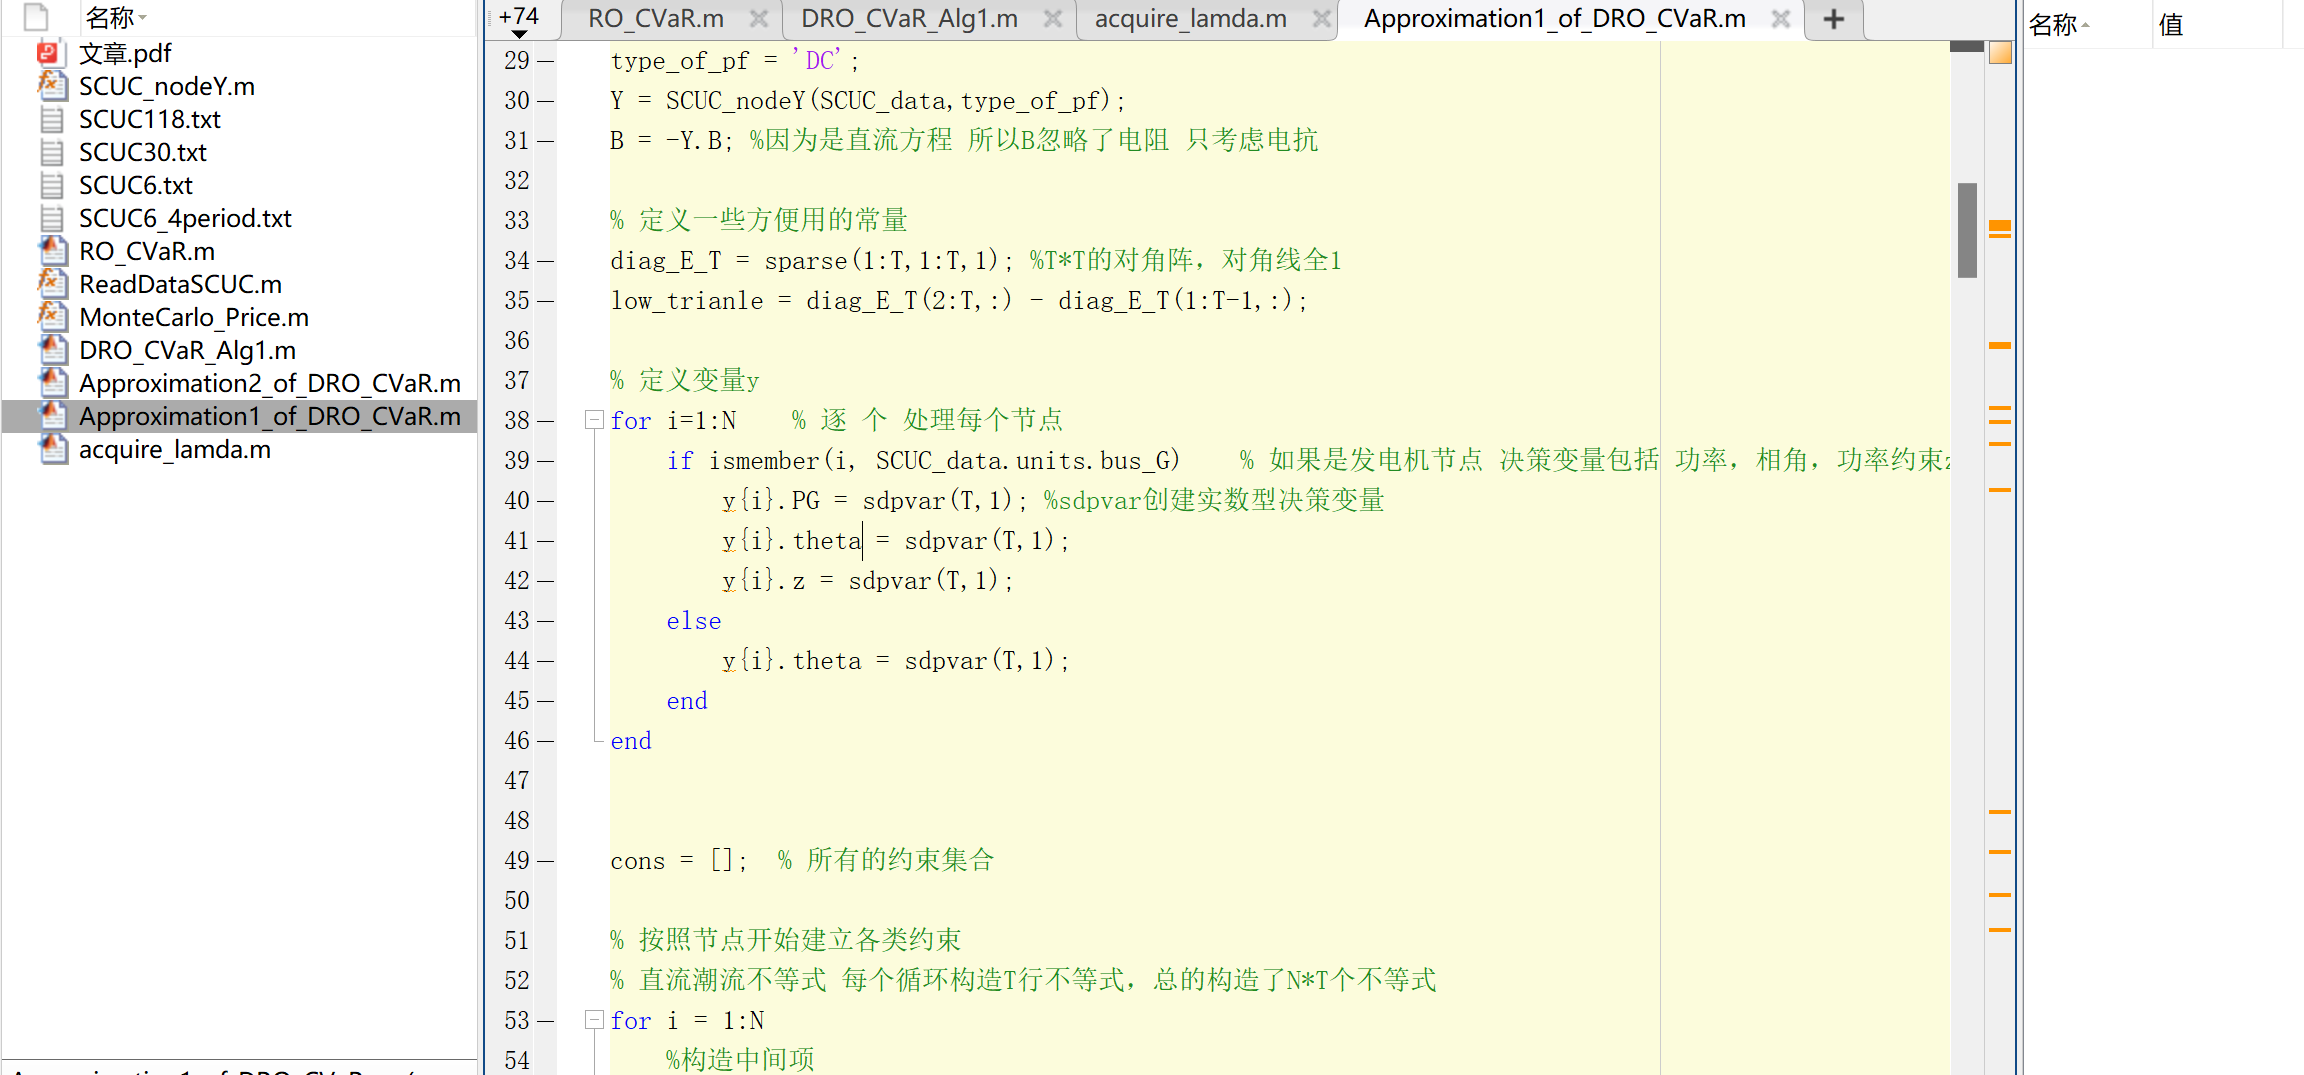The width and height of the screenshot is (2304, 1075).
Task: Collapse the for loop at line 38
Action: click(x=594, y=420)
